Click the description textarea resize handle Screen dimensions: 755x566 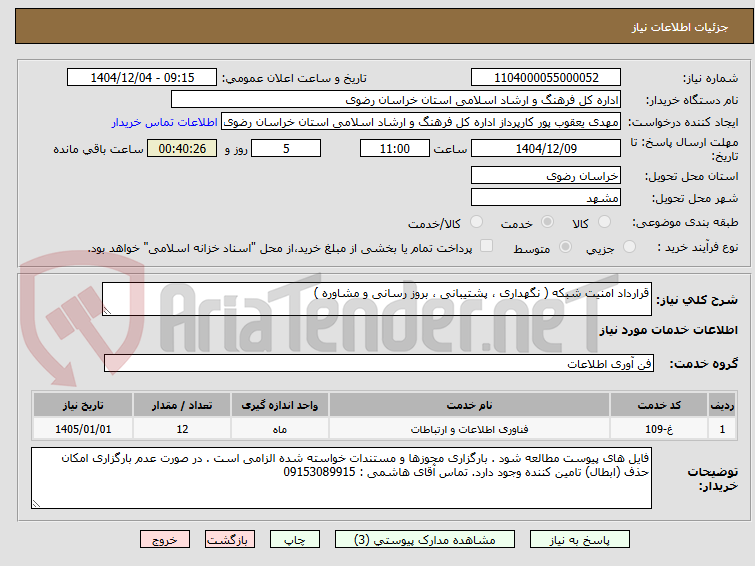tap(107, 311)
